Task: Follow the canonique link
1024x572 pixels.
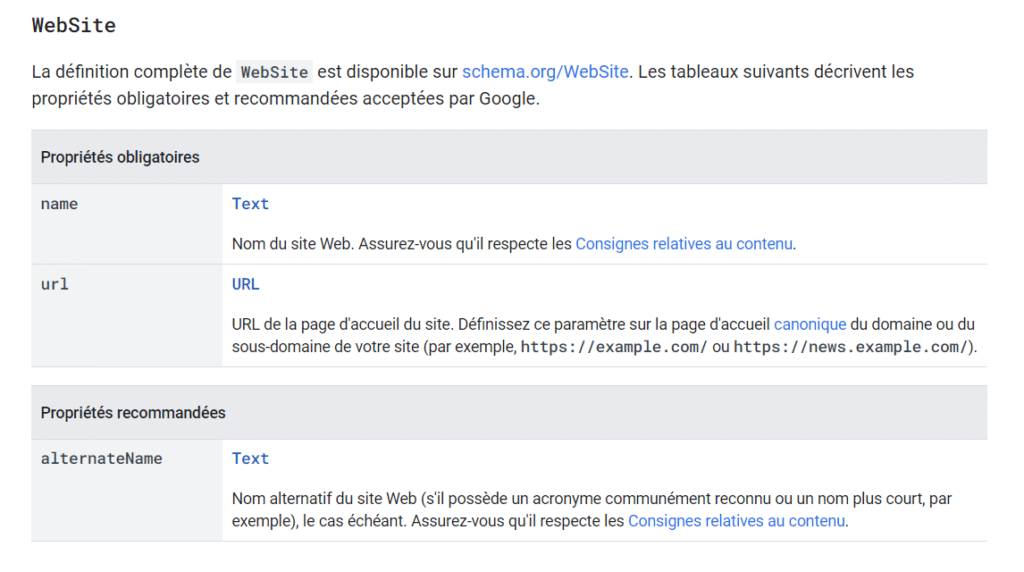Action: [810, 324]
